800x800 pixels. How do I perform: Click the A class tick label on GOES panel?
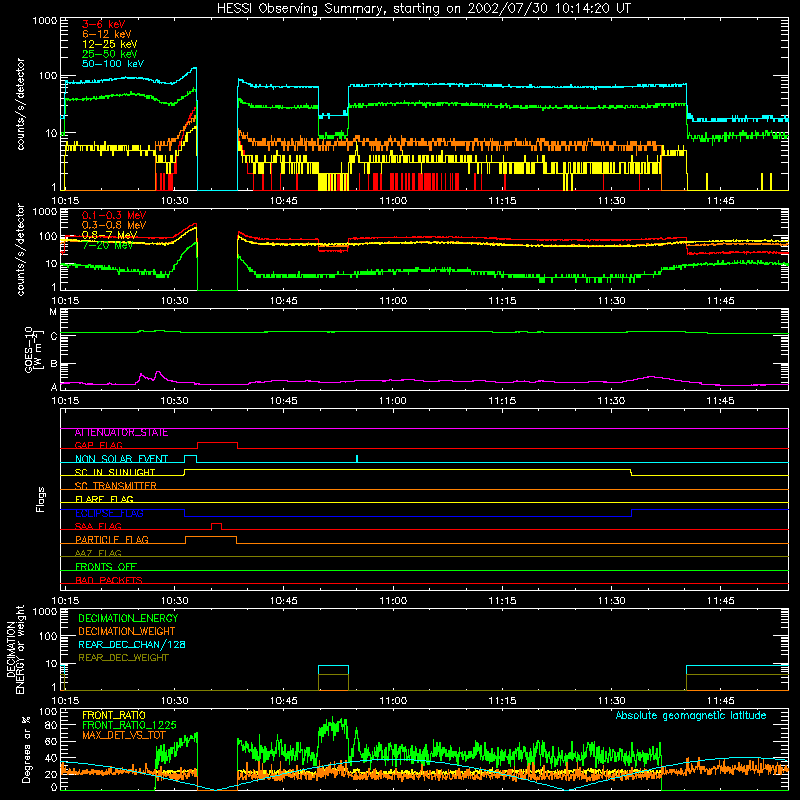tap(54, 387)
